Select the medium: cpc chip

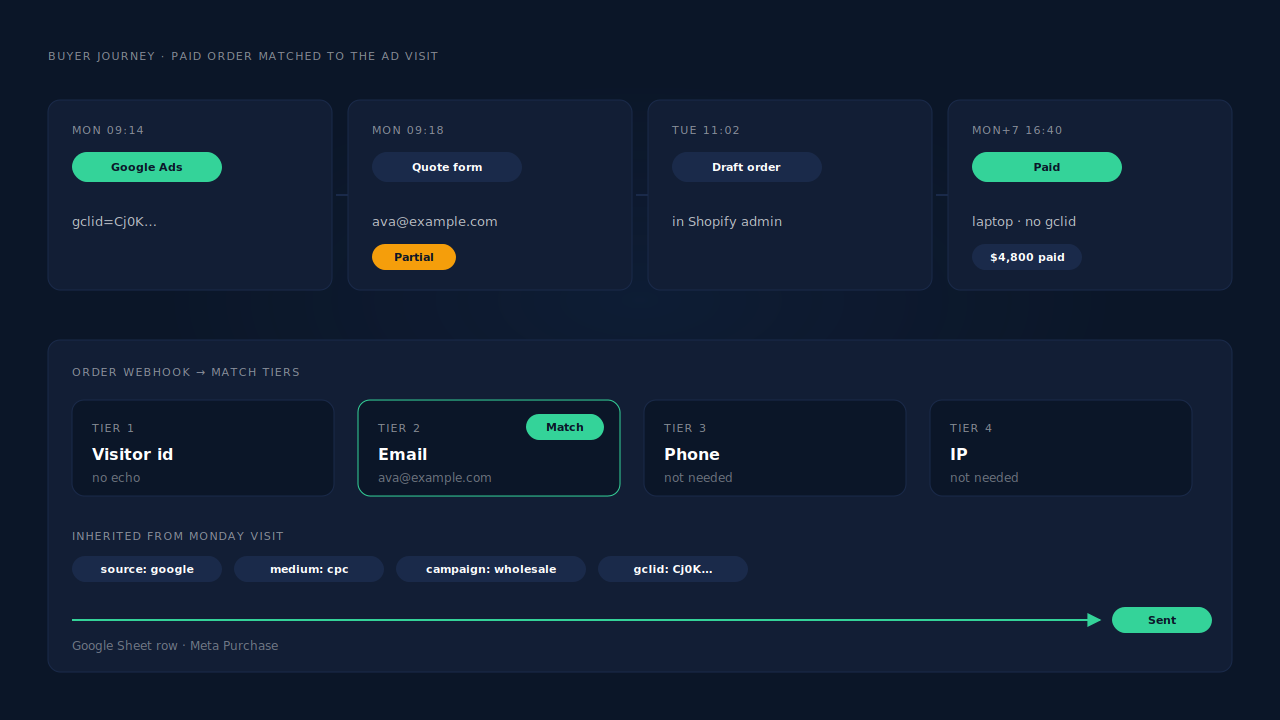tap(309, 569)
